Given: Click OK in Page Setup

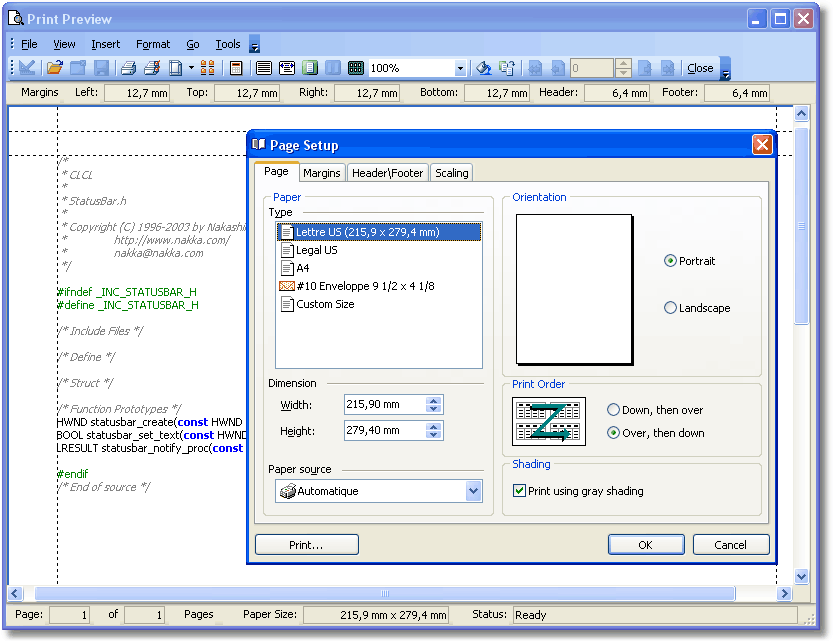Looking at the screenshot, I should coord(646,545).
